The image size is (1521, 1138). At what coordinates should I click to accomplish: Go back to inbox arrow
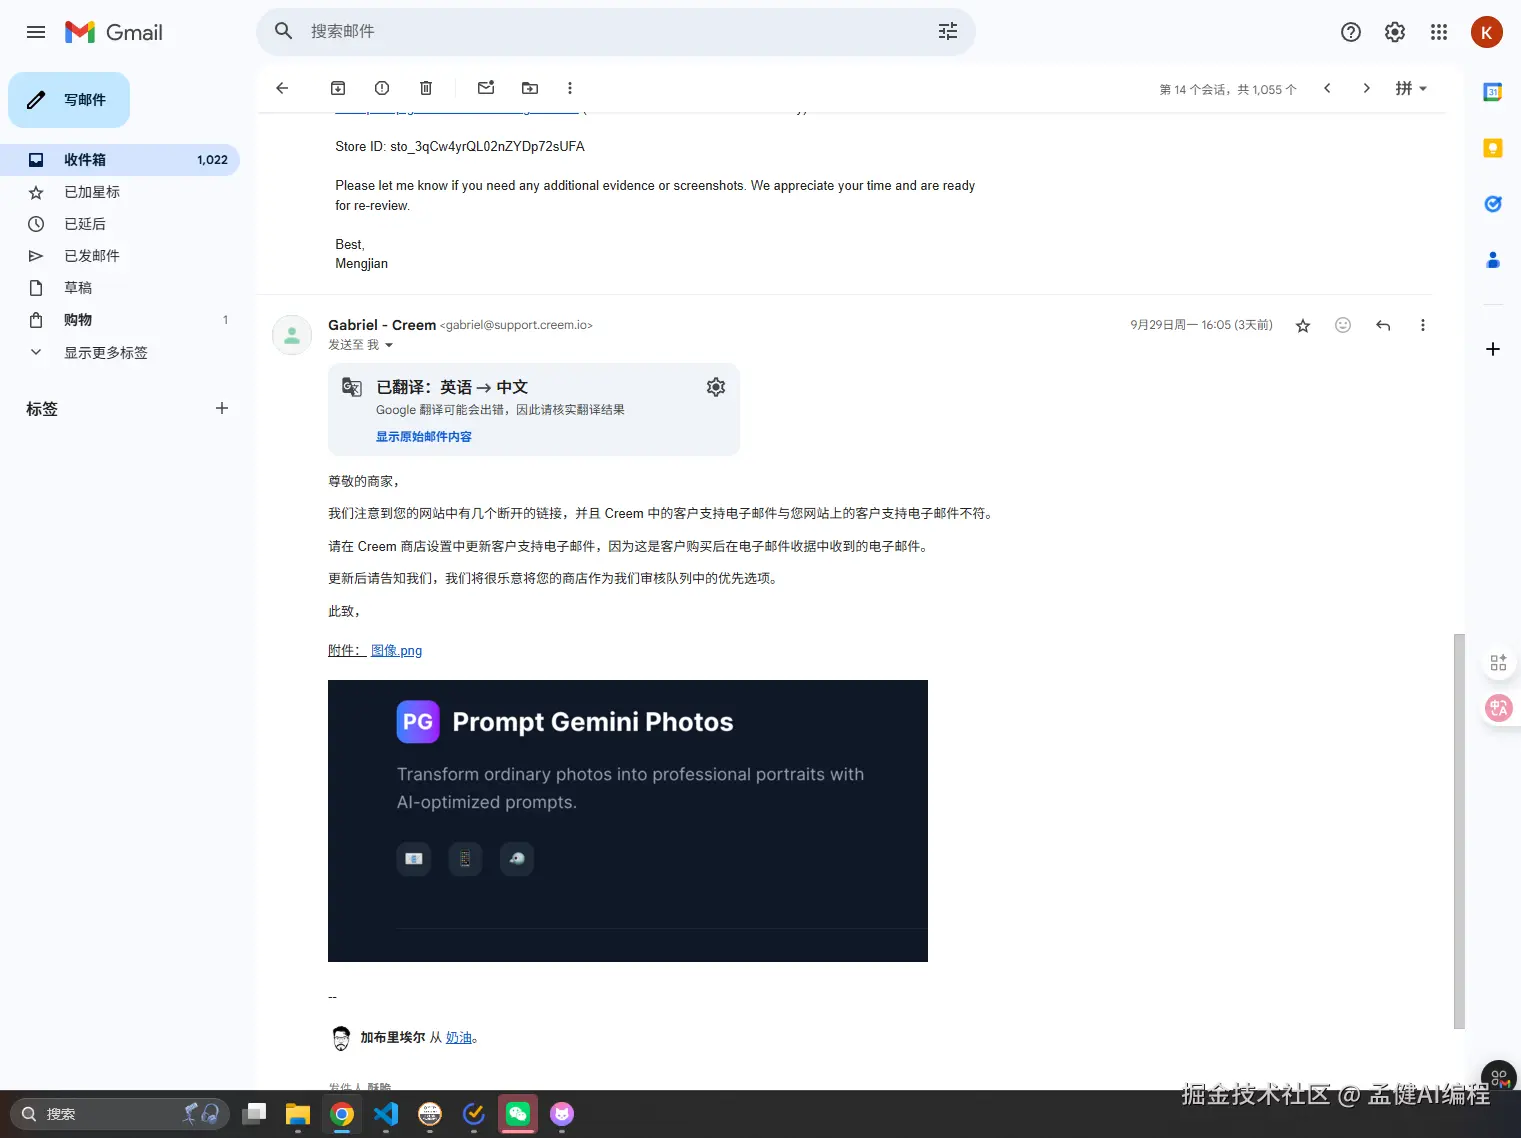tap(282, 88)
